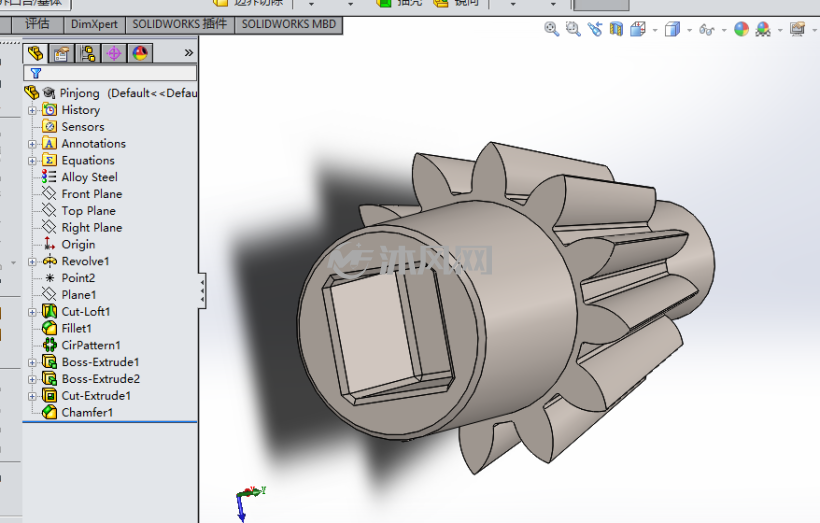This screenshot has width=820, height=523.
Task: Open the DimXpert tab
Action: 94,24
